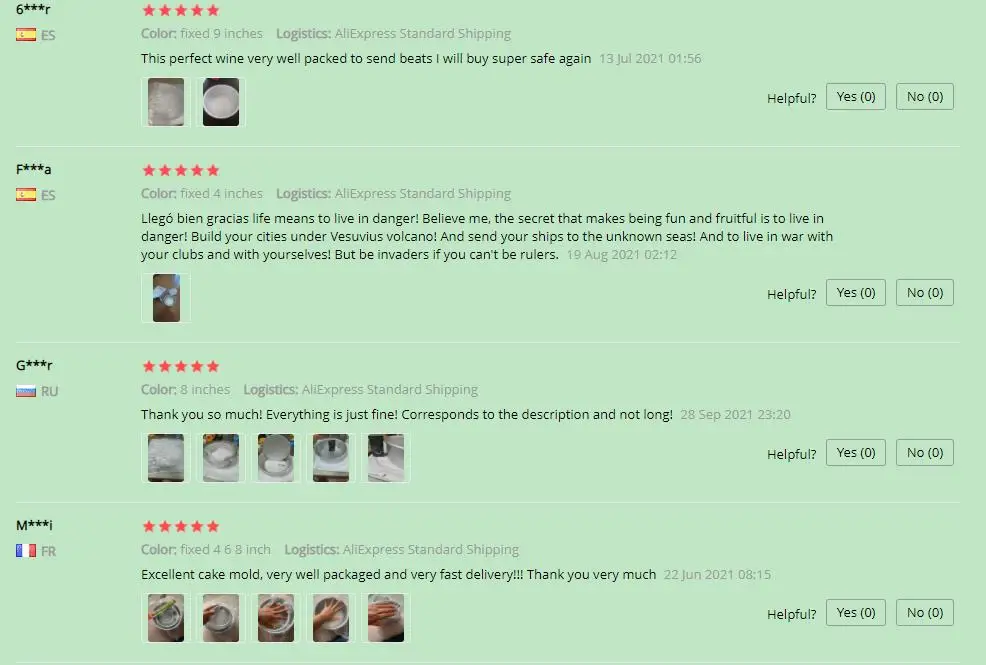Screen dimensions: 986x665
Task: Vote No on G***r's review
Action: click(924, 453)
